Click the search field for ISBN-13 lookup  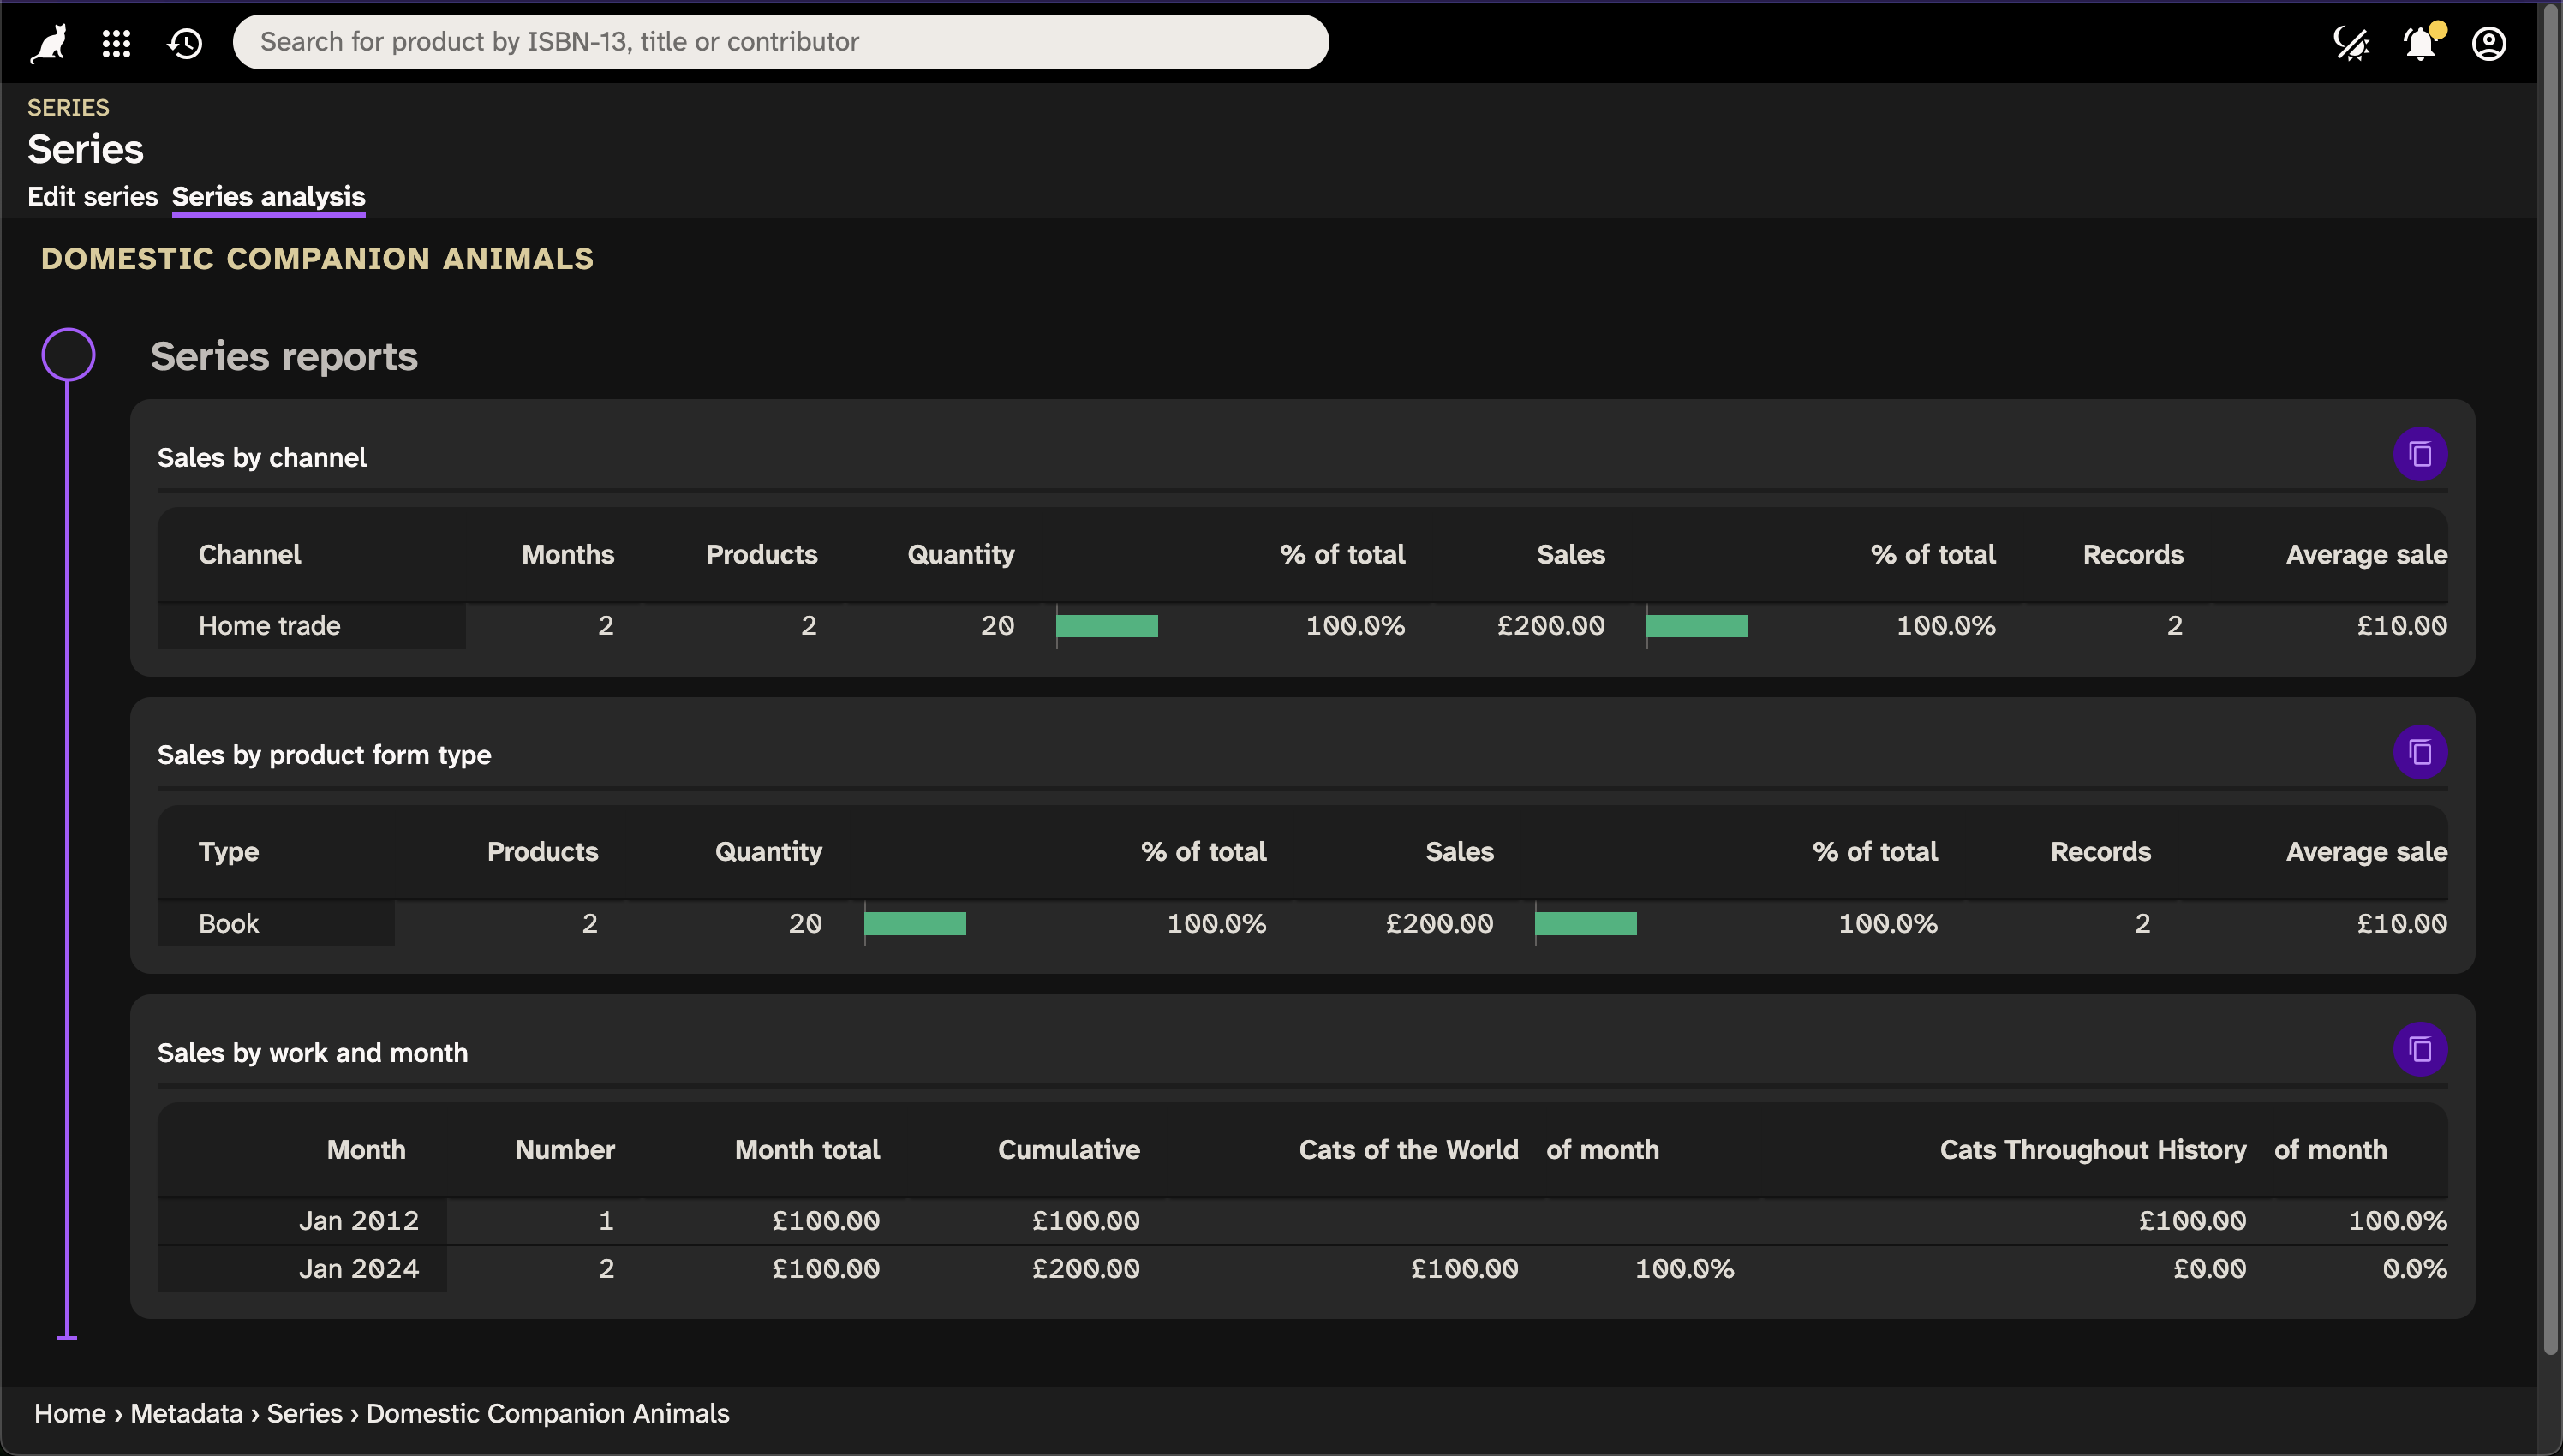(780, 41)
